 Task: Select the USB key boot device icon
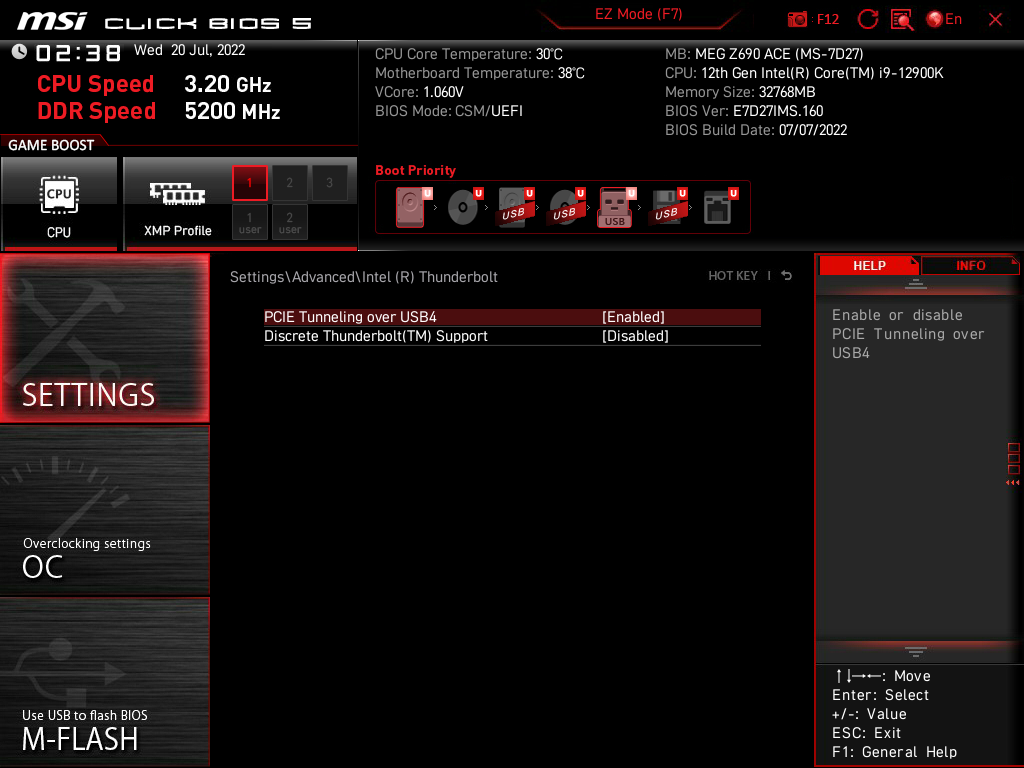click(x=616, y=207)
